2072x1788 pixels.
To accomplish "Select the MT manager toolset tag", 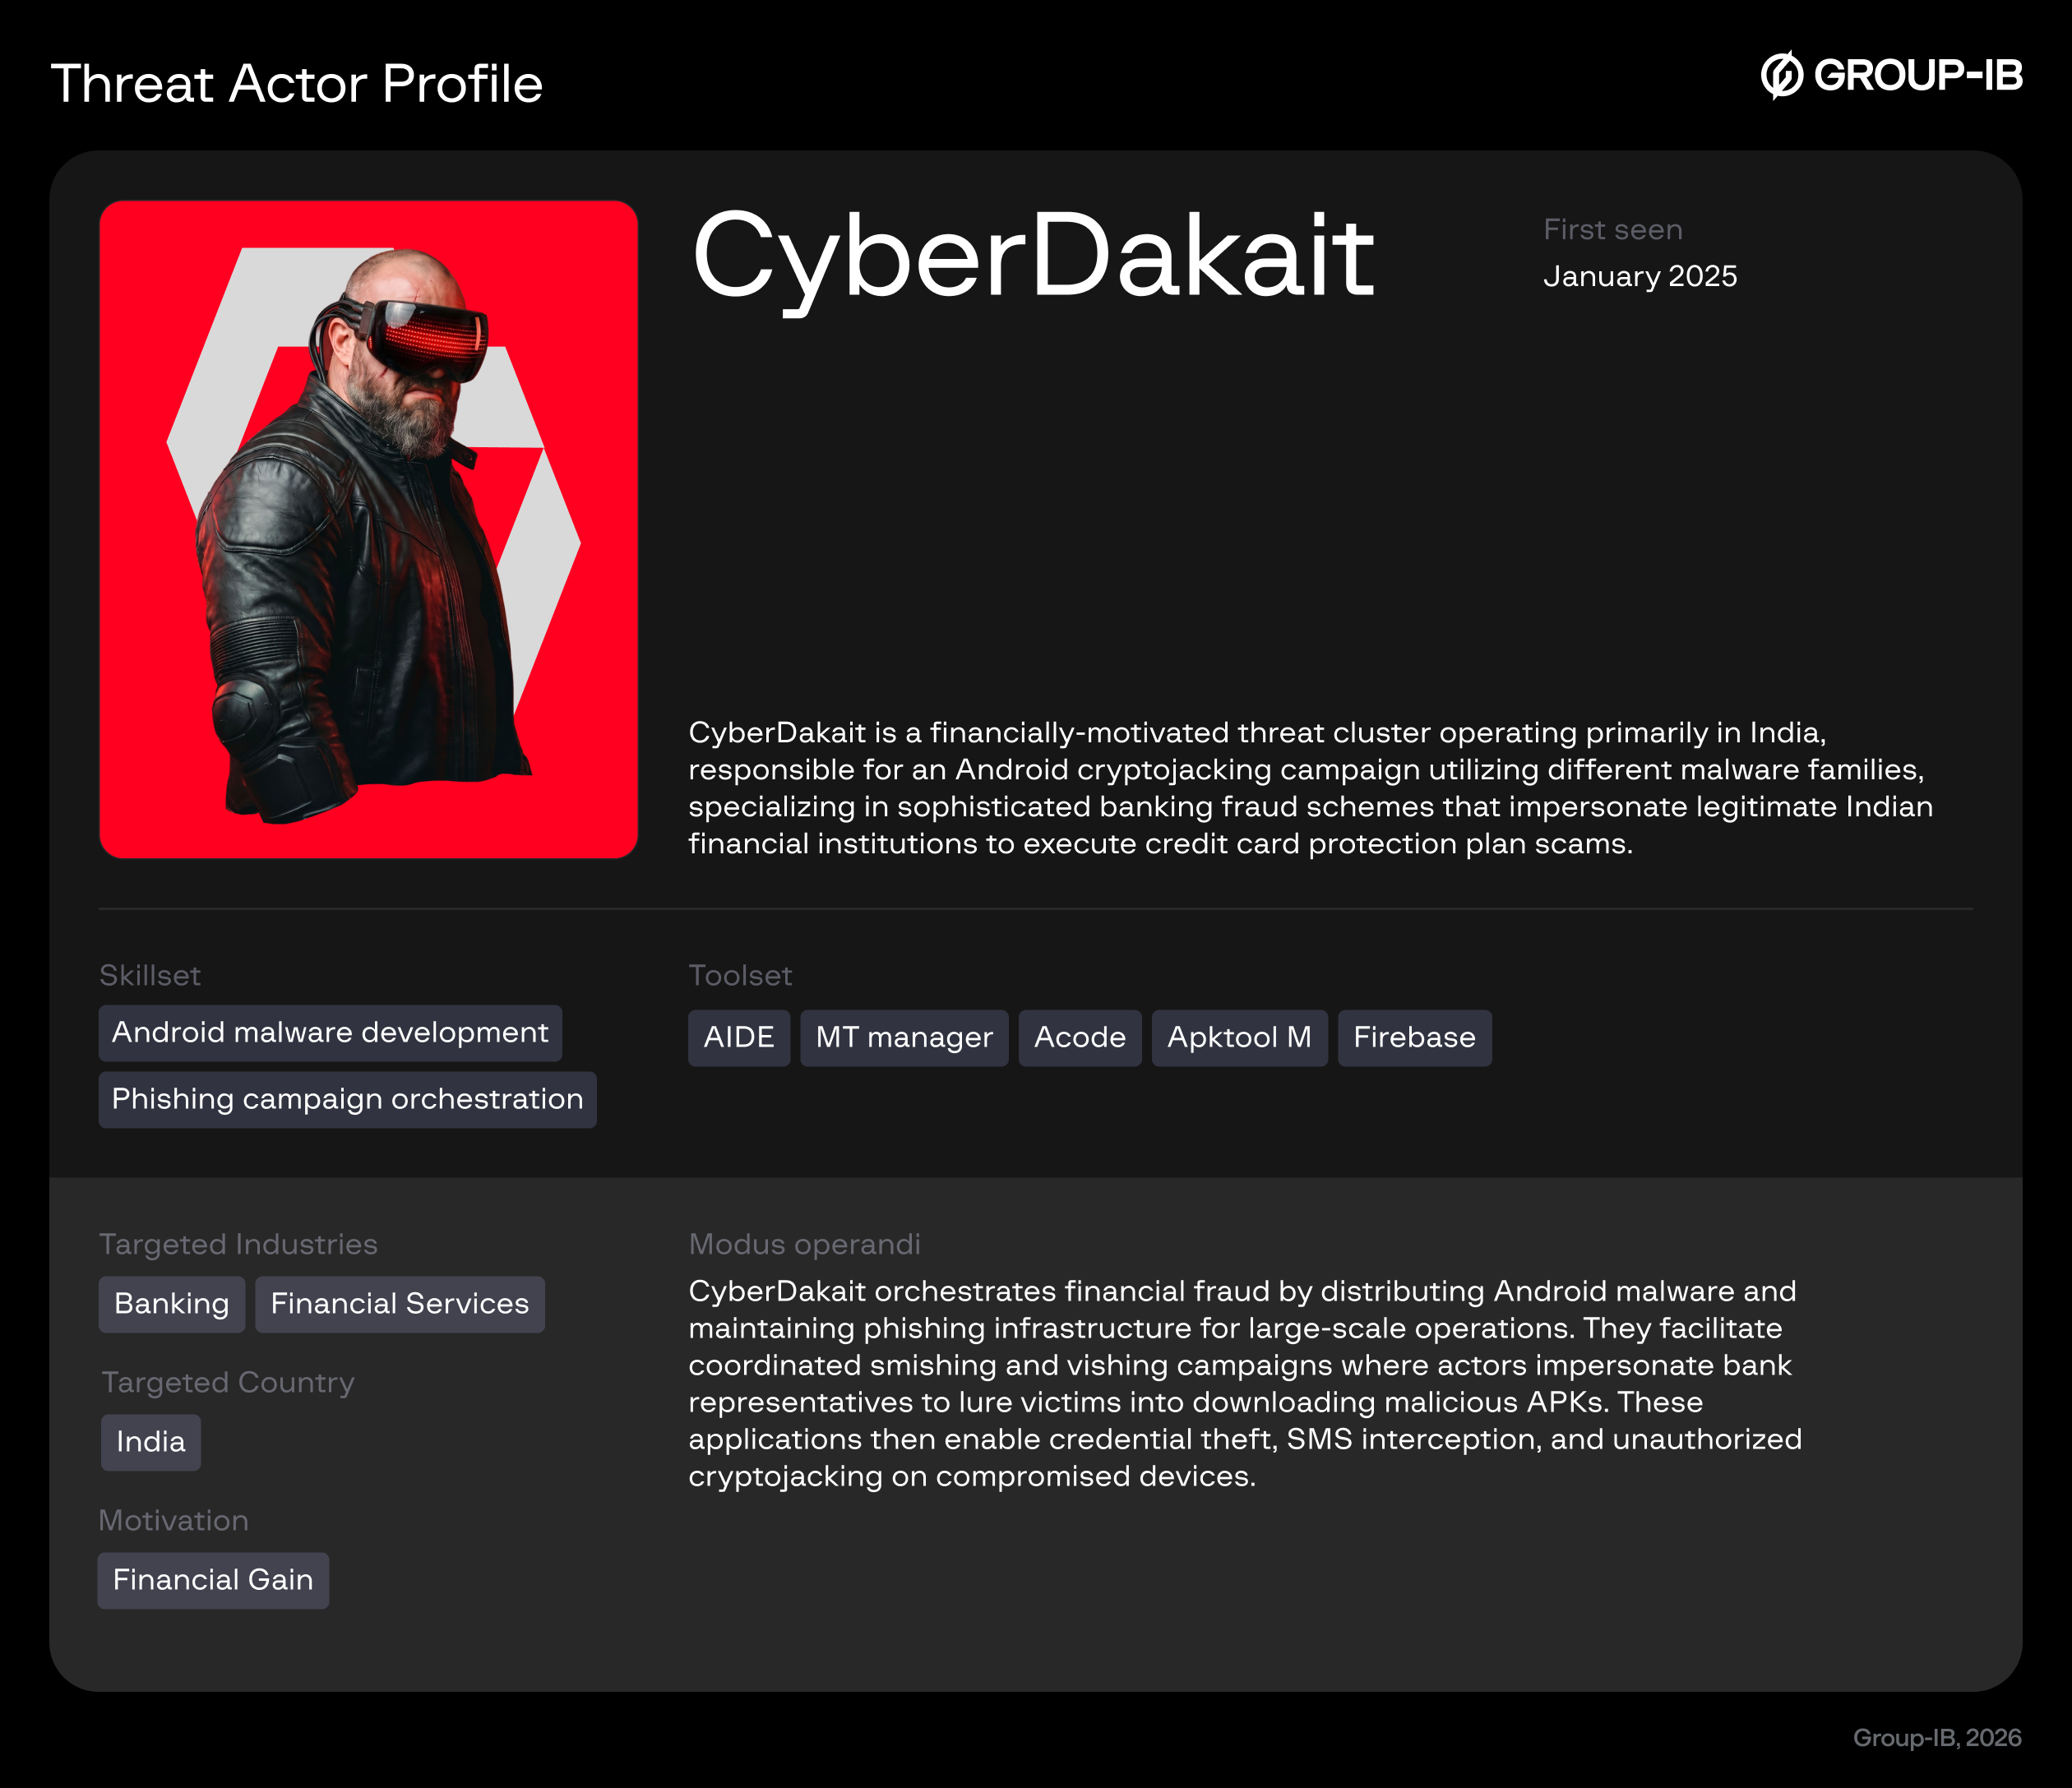I will click(904, 1038).
